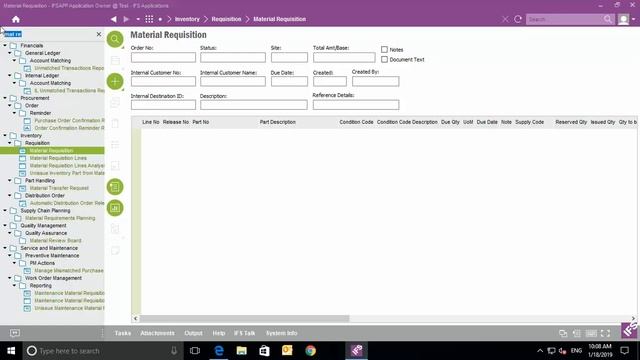640x360 pixels.
Task: Enable the Document Text checkbox
Action: (x=384, y=60)
